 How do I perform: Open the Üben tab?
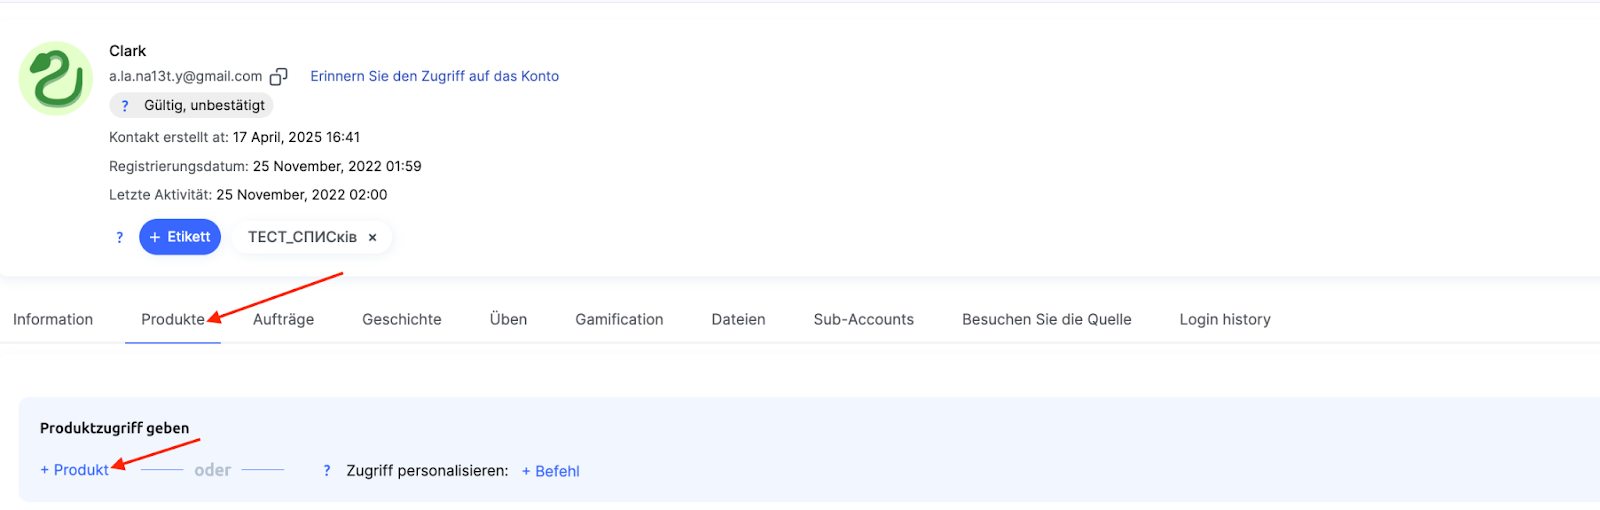tap(508, 320)
